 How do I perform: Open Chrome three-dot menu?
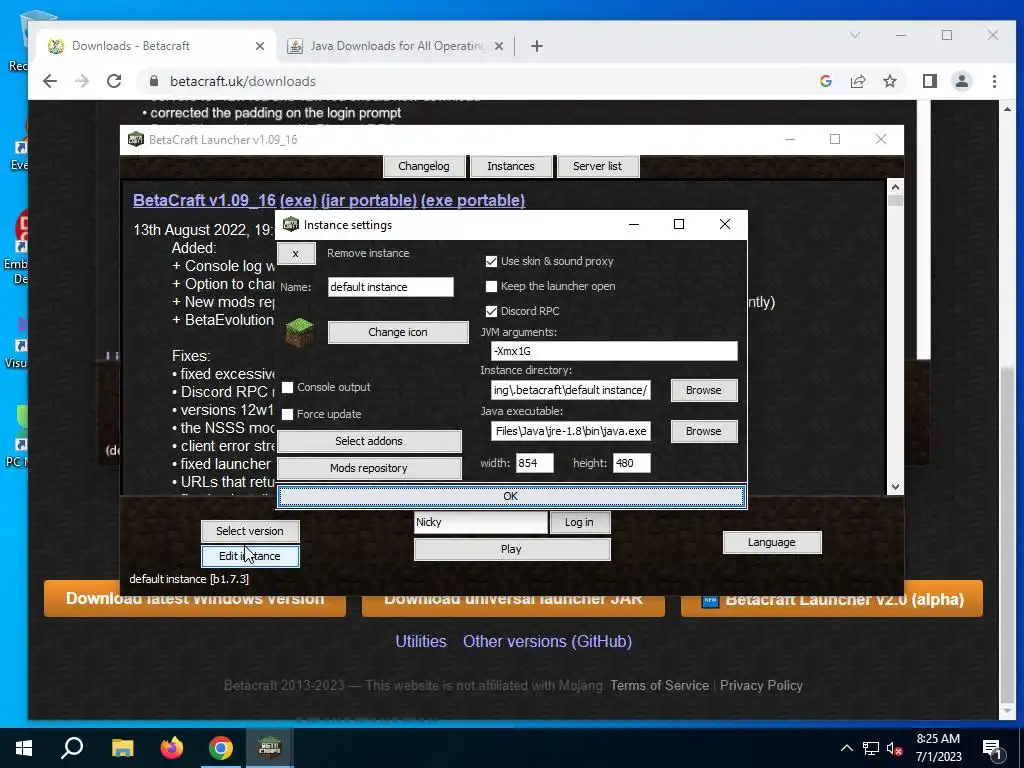pos(994,81)
